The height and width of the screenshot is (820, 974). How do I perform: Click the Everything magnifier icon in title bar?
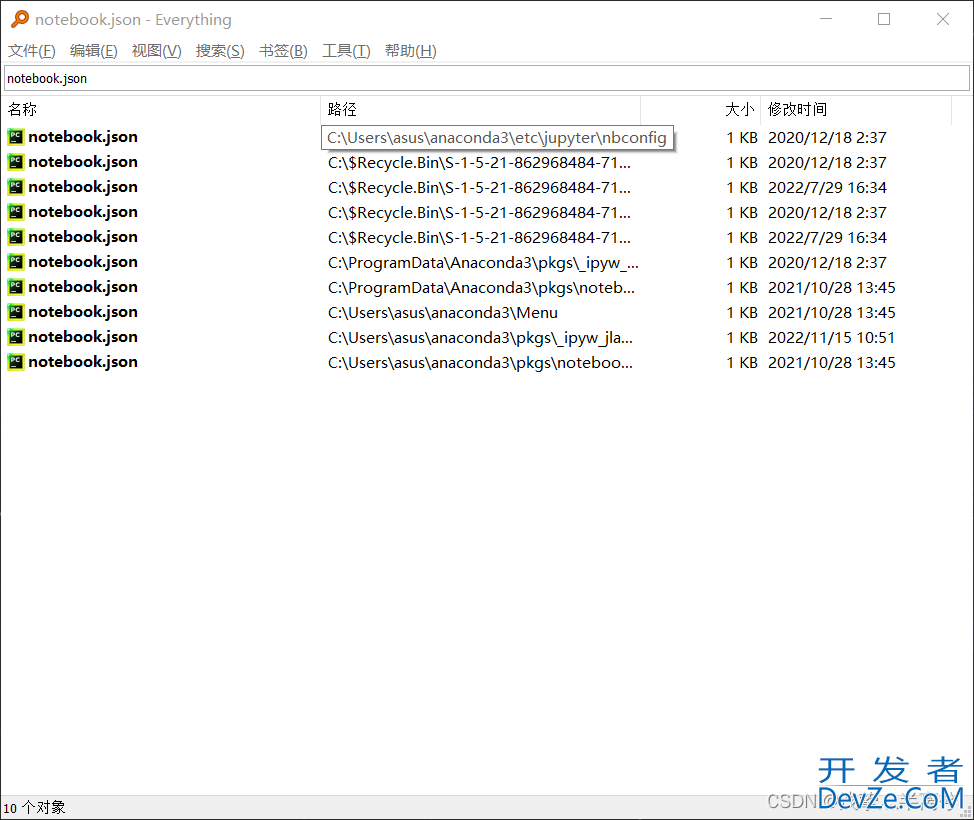tap(20, 19)
